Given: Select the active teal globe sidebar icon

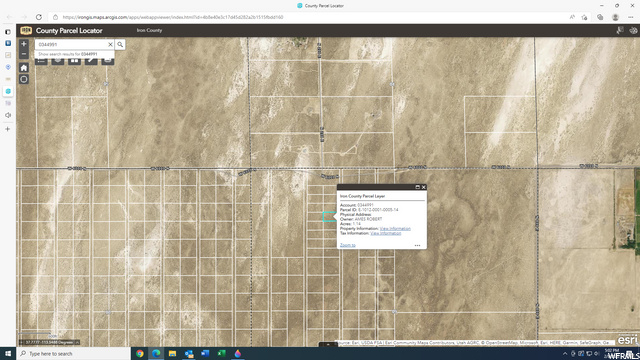Looking at the screenshot, I should coord(8,91).
